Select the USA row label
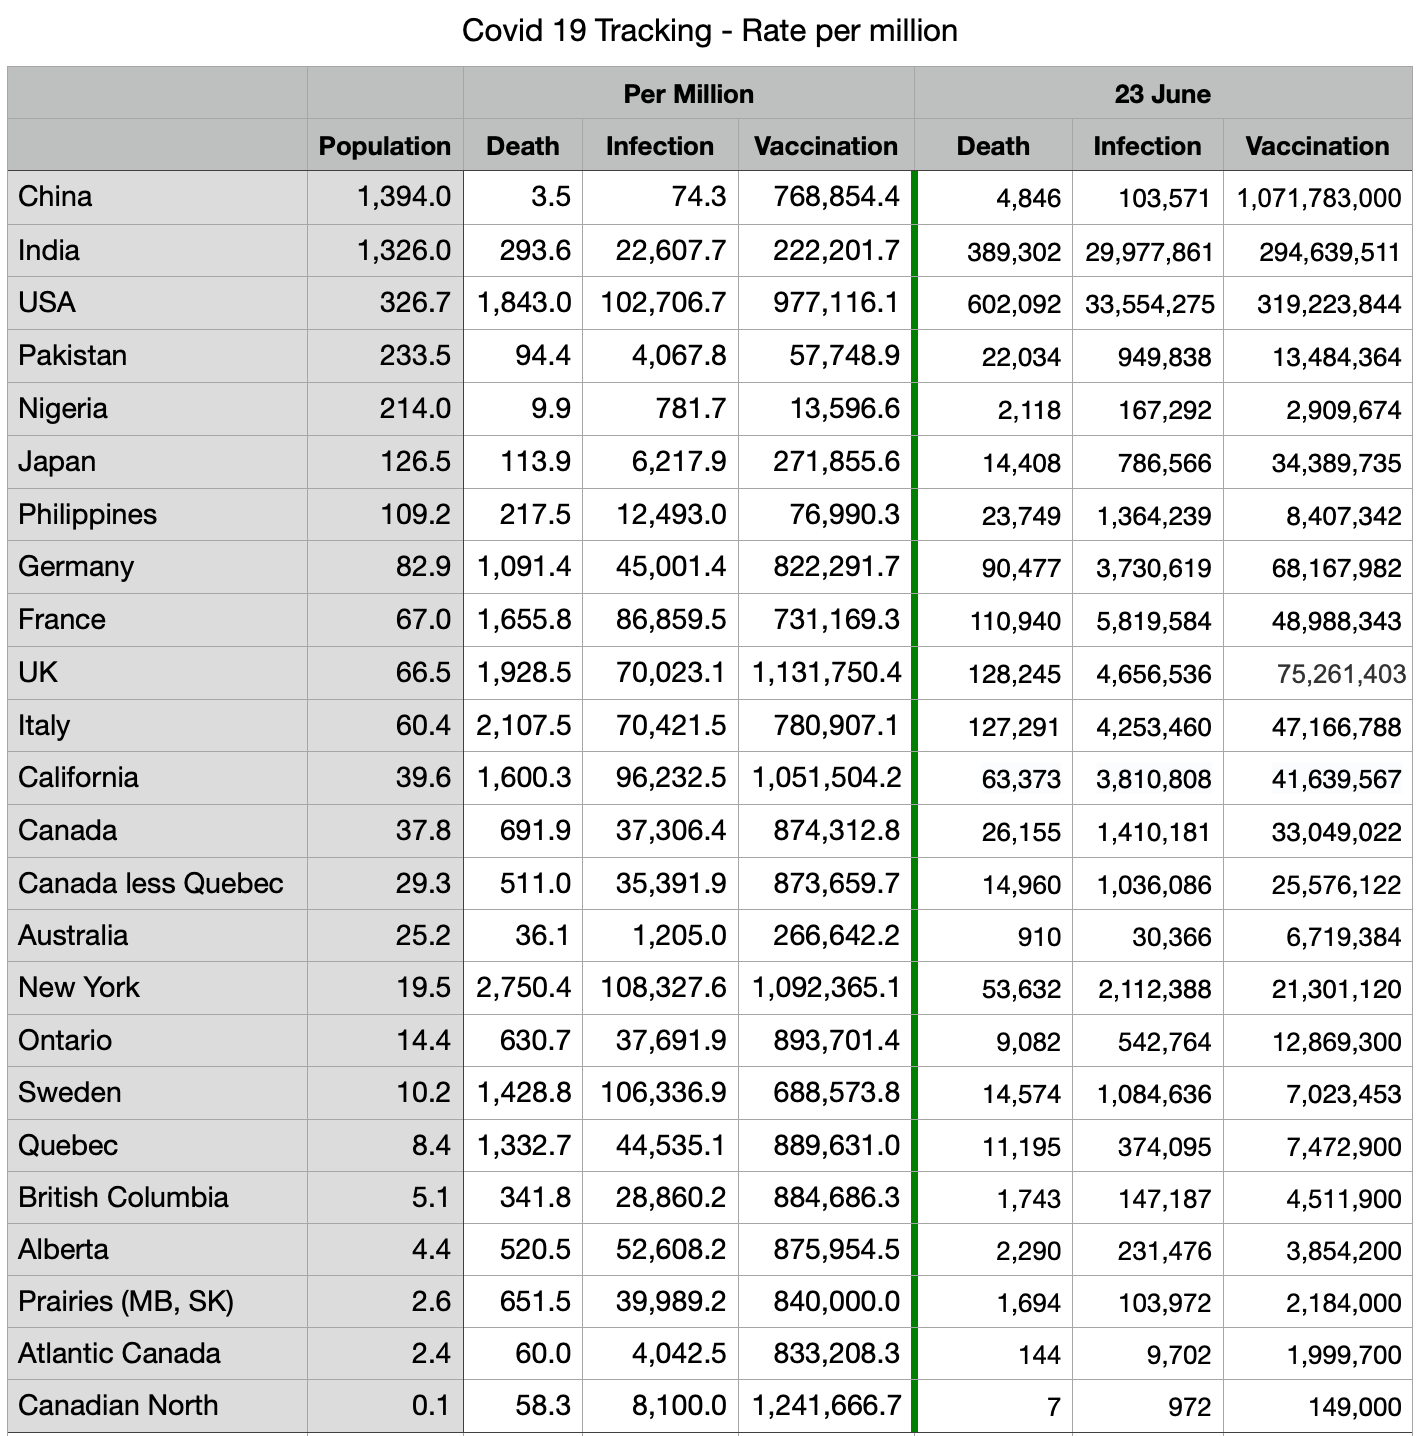Image resolution: width=1420 pixels, height=1436 pixels. (x=47, y=302)
